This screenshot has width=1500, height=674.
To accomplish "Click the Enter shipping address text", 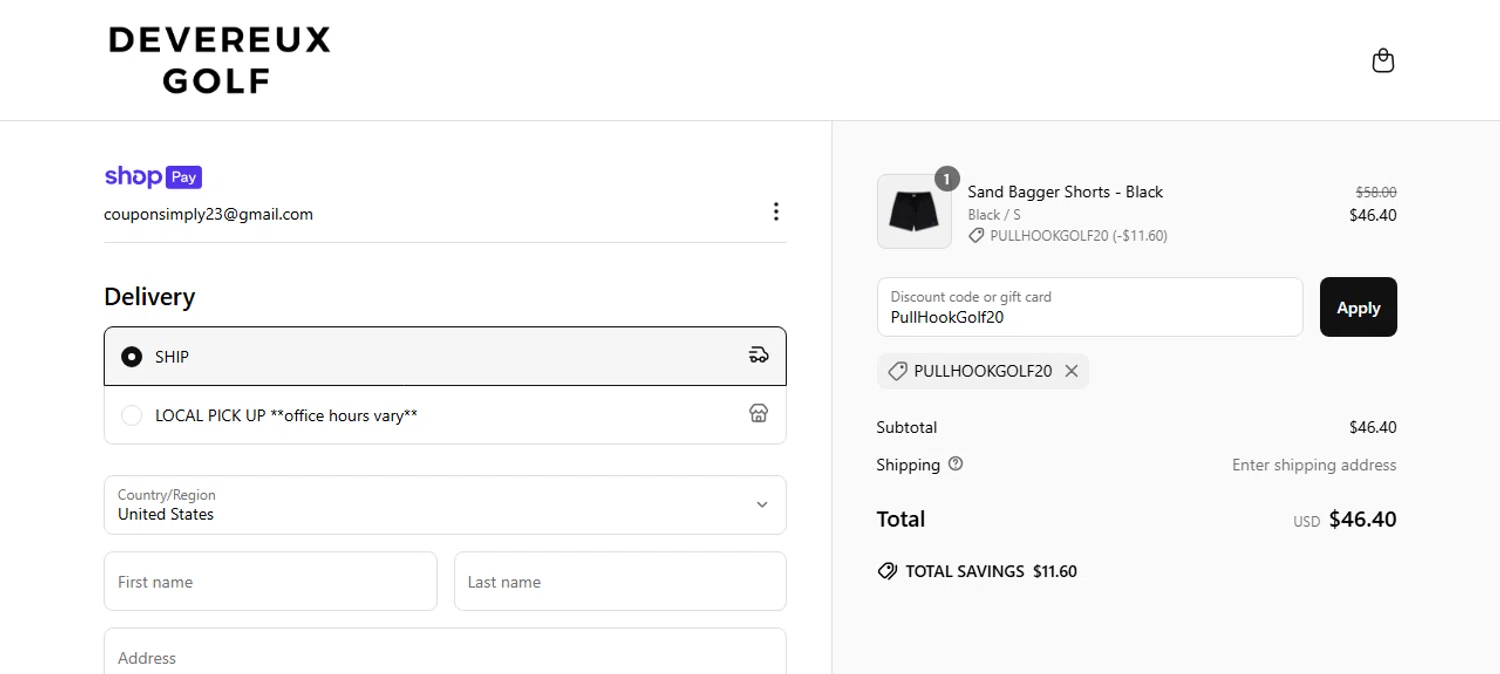I will [x=1314, y=465].
